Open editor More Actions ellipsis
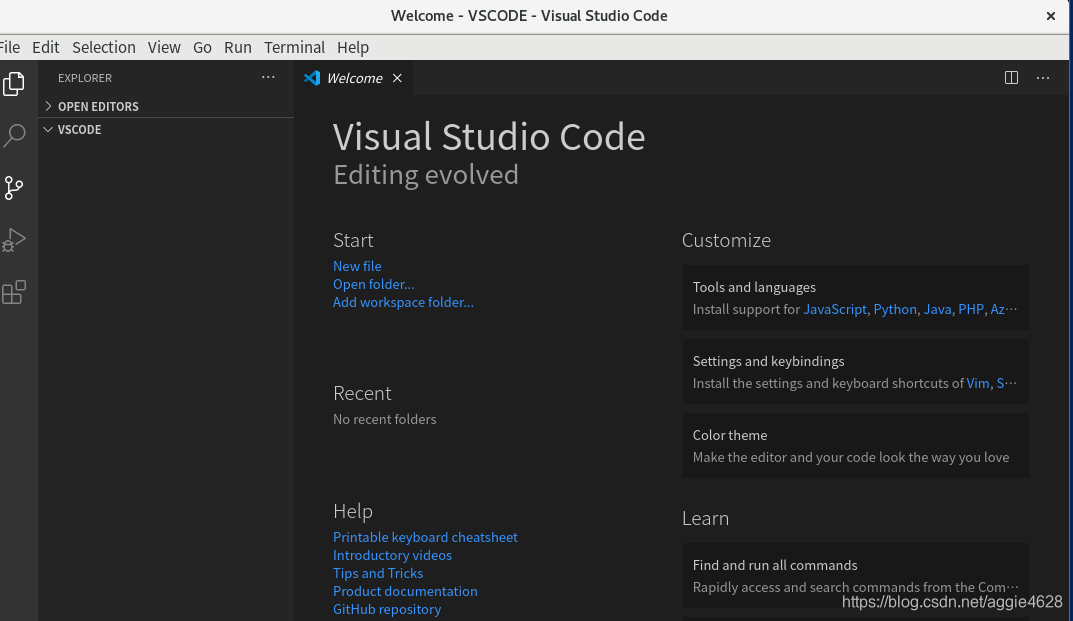The height and width of the screenshot is (621, 1073). 1043,78
